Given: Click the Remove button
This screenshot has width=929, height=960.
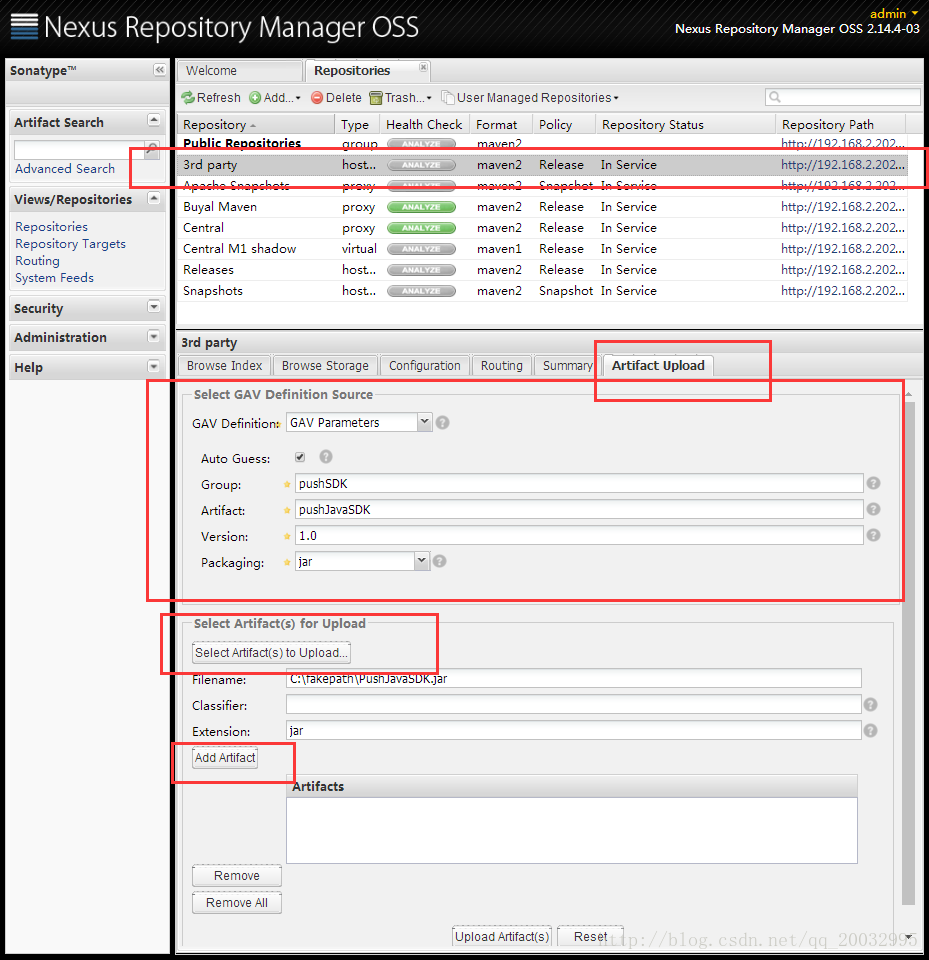Looking at the screenshot, I should coord(236,876).
